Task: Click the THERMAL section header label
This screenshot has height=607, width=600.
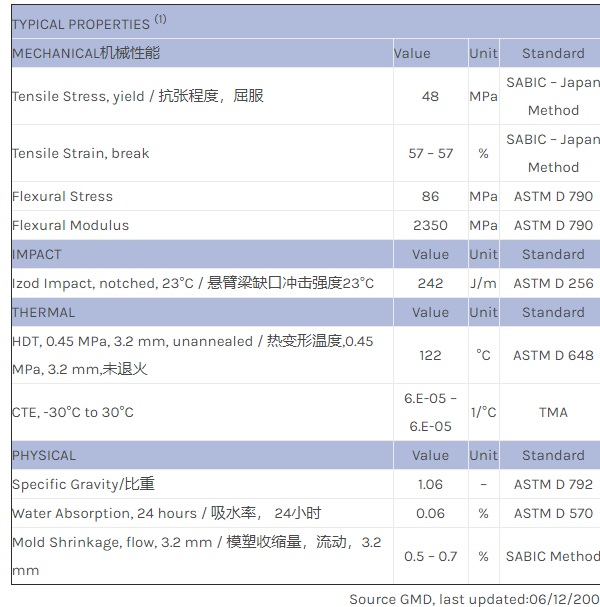Action: click(44, 312)
